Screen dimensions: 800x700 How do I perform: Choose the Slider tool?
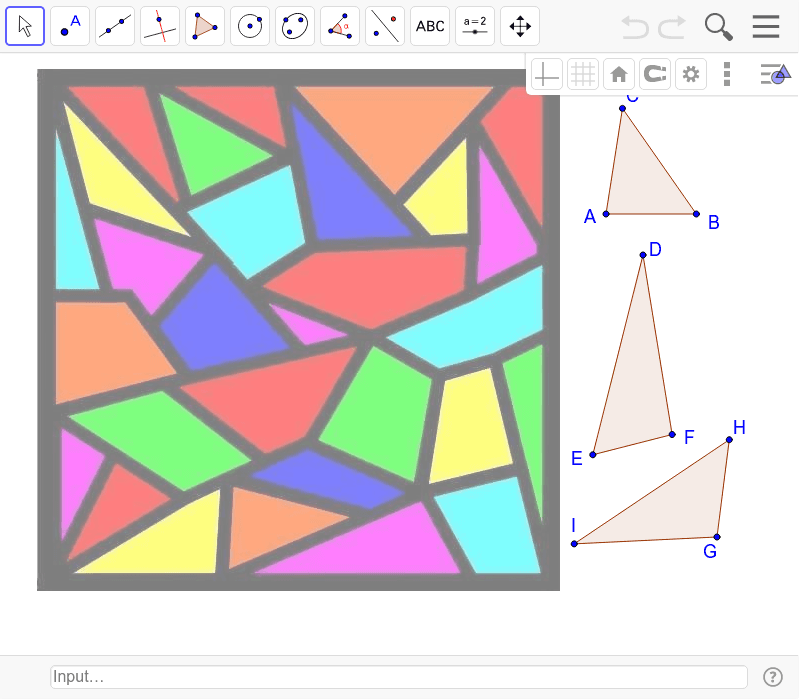point(474,26)
